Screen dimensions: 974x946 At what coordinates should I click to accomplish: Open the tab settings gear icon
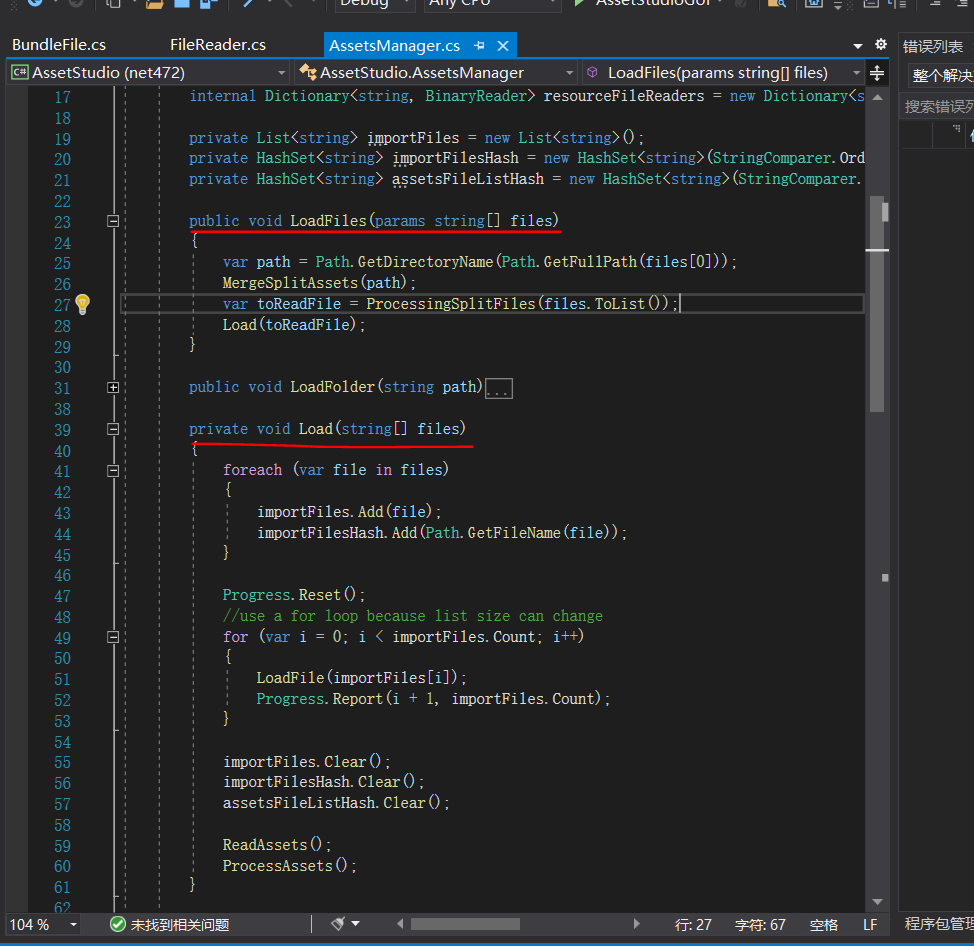point(880,45)
